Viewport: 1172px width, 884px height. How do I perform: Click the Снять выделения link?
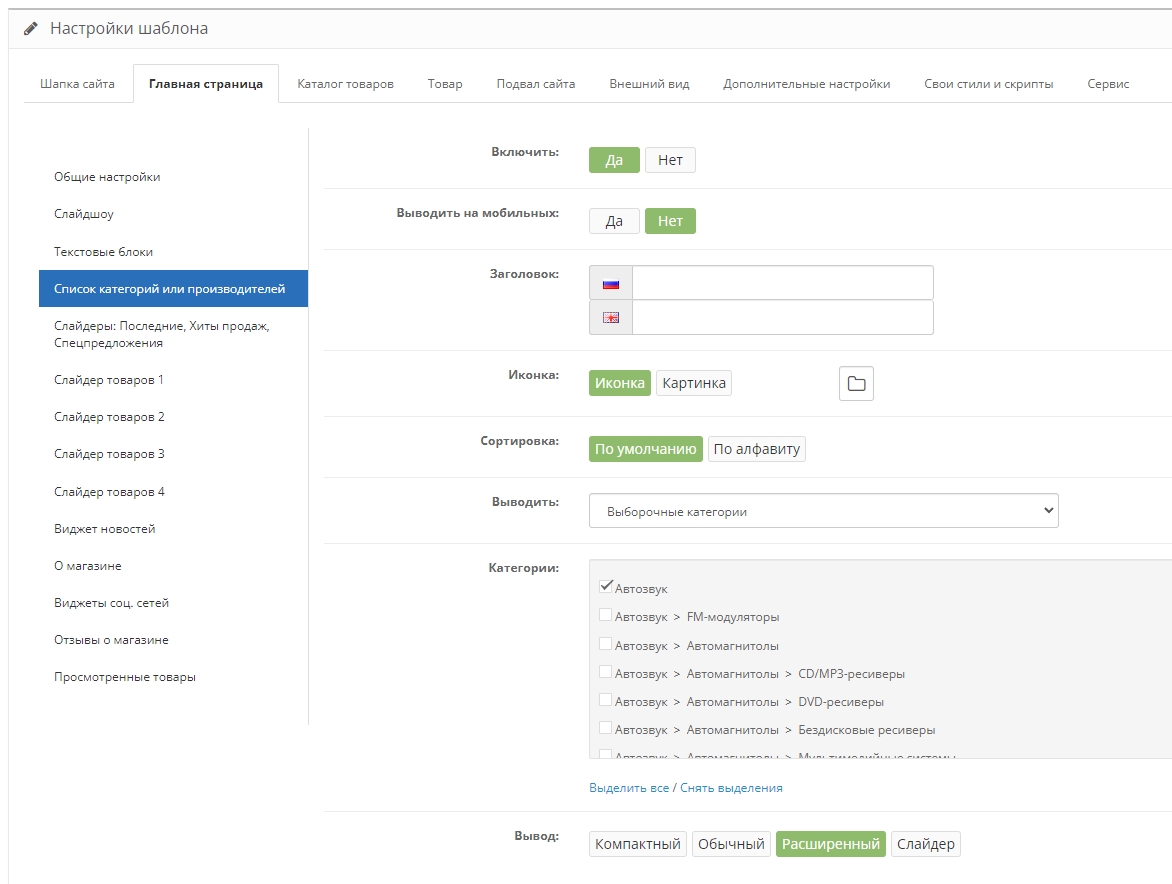point(731,788)
